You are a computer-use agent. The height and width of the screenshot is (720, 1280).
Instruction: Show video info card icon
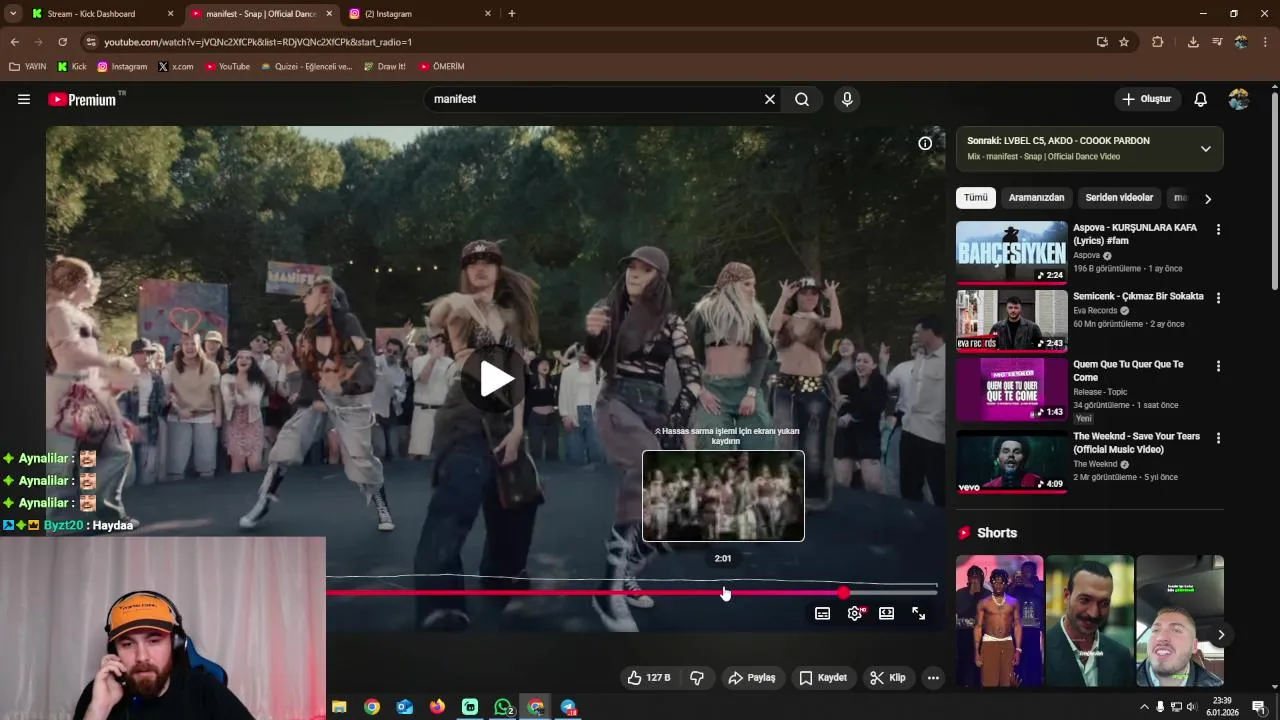coord(925,143)
